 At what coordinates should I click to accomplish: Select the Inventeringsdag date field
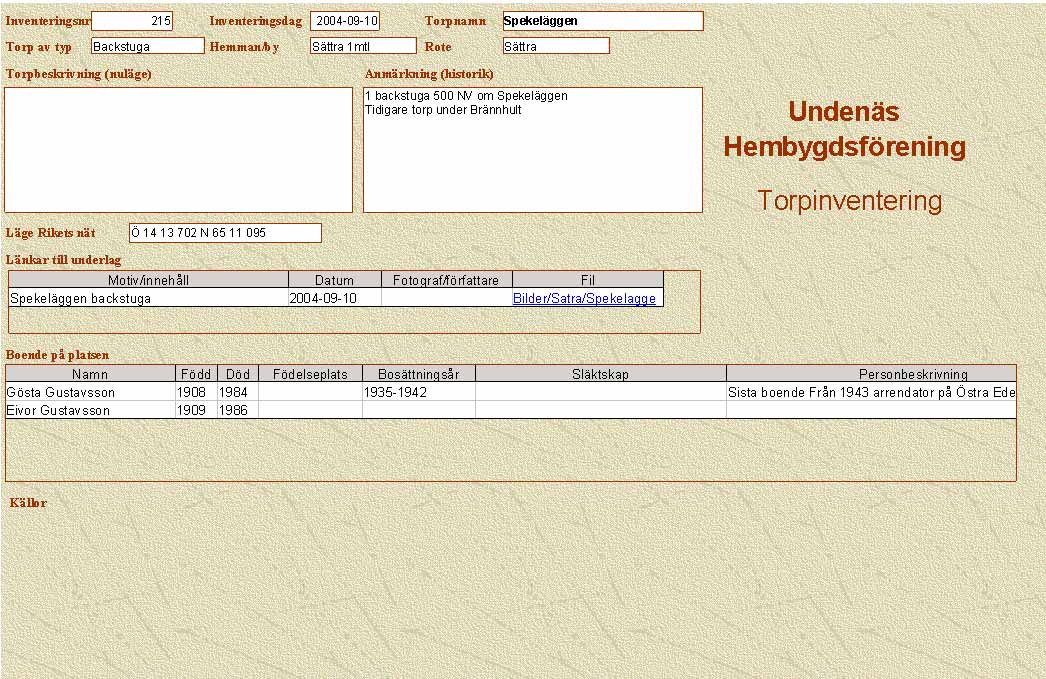coord(345,21)
